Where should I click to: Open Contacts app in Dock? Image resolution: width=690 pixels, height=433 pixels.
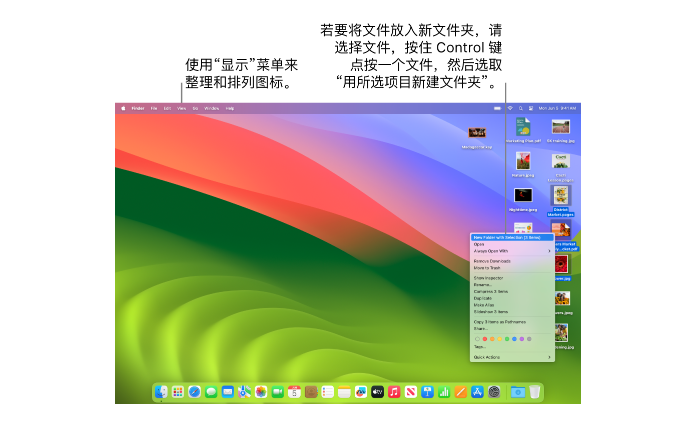pos(311,392)
